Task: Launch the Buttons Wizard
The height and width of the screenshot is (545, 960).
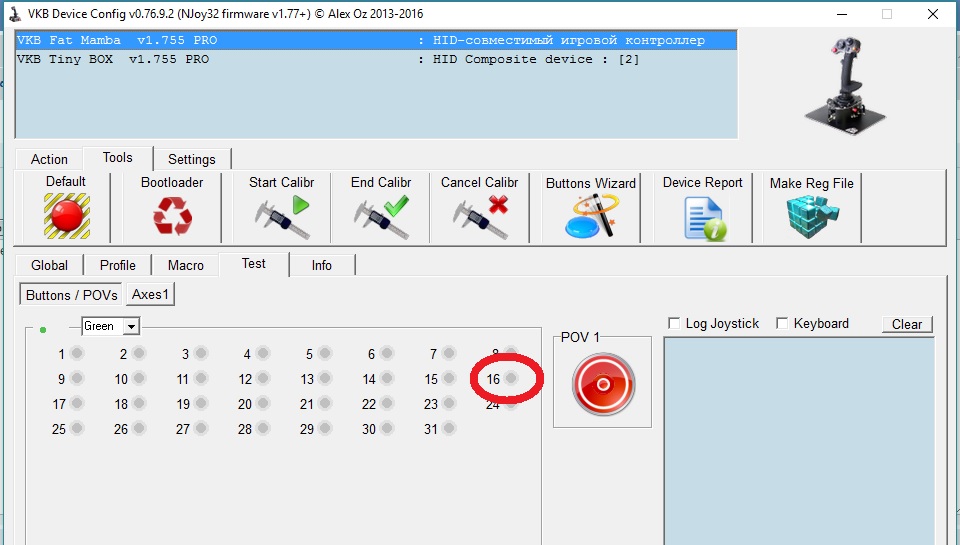Action: click(590, 214)
